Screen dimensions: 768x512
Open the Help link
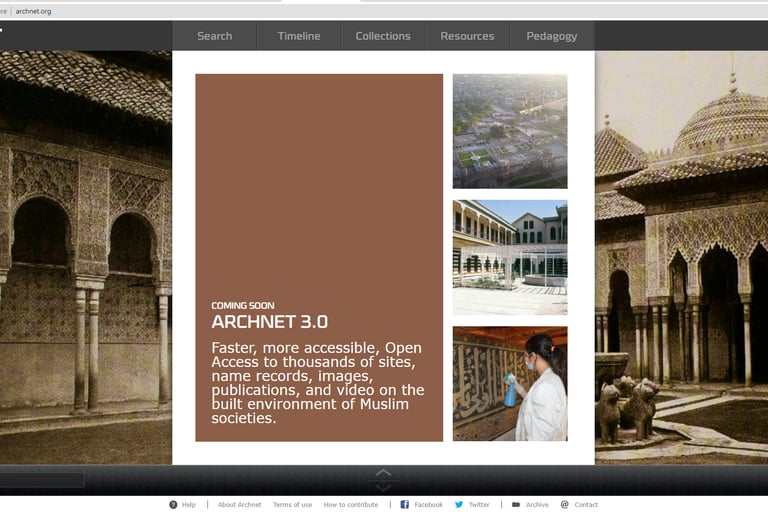tap(189, 505)
